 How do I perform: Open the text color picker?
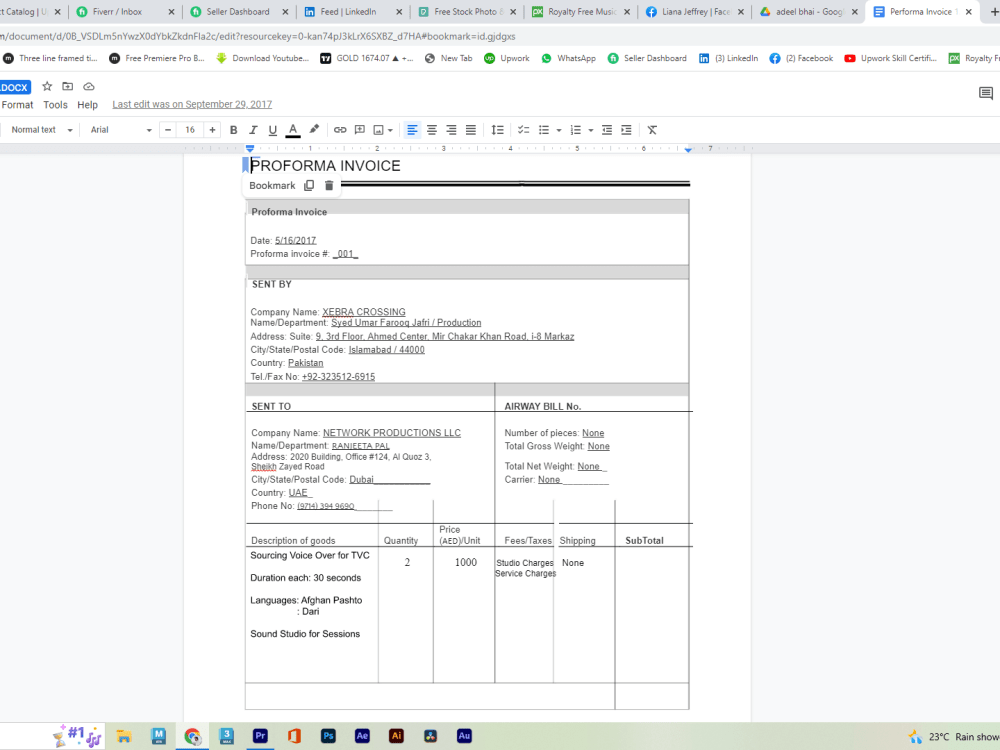click(x=293, y=130)
